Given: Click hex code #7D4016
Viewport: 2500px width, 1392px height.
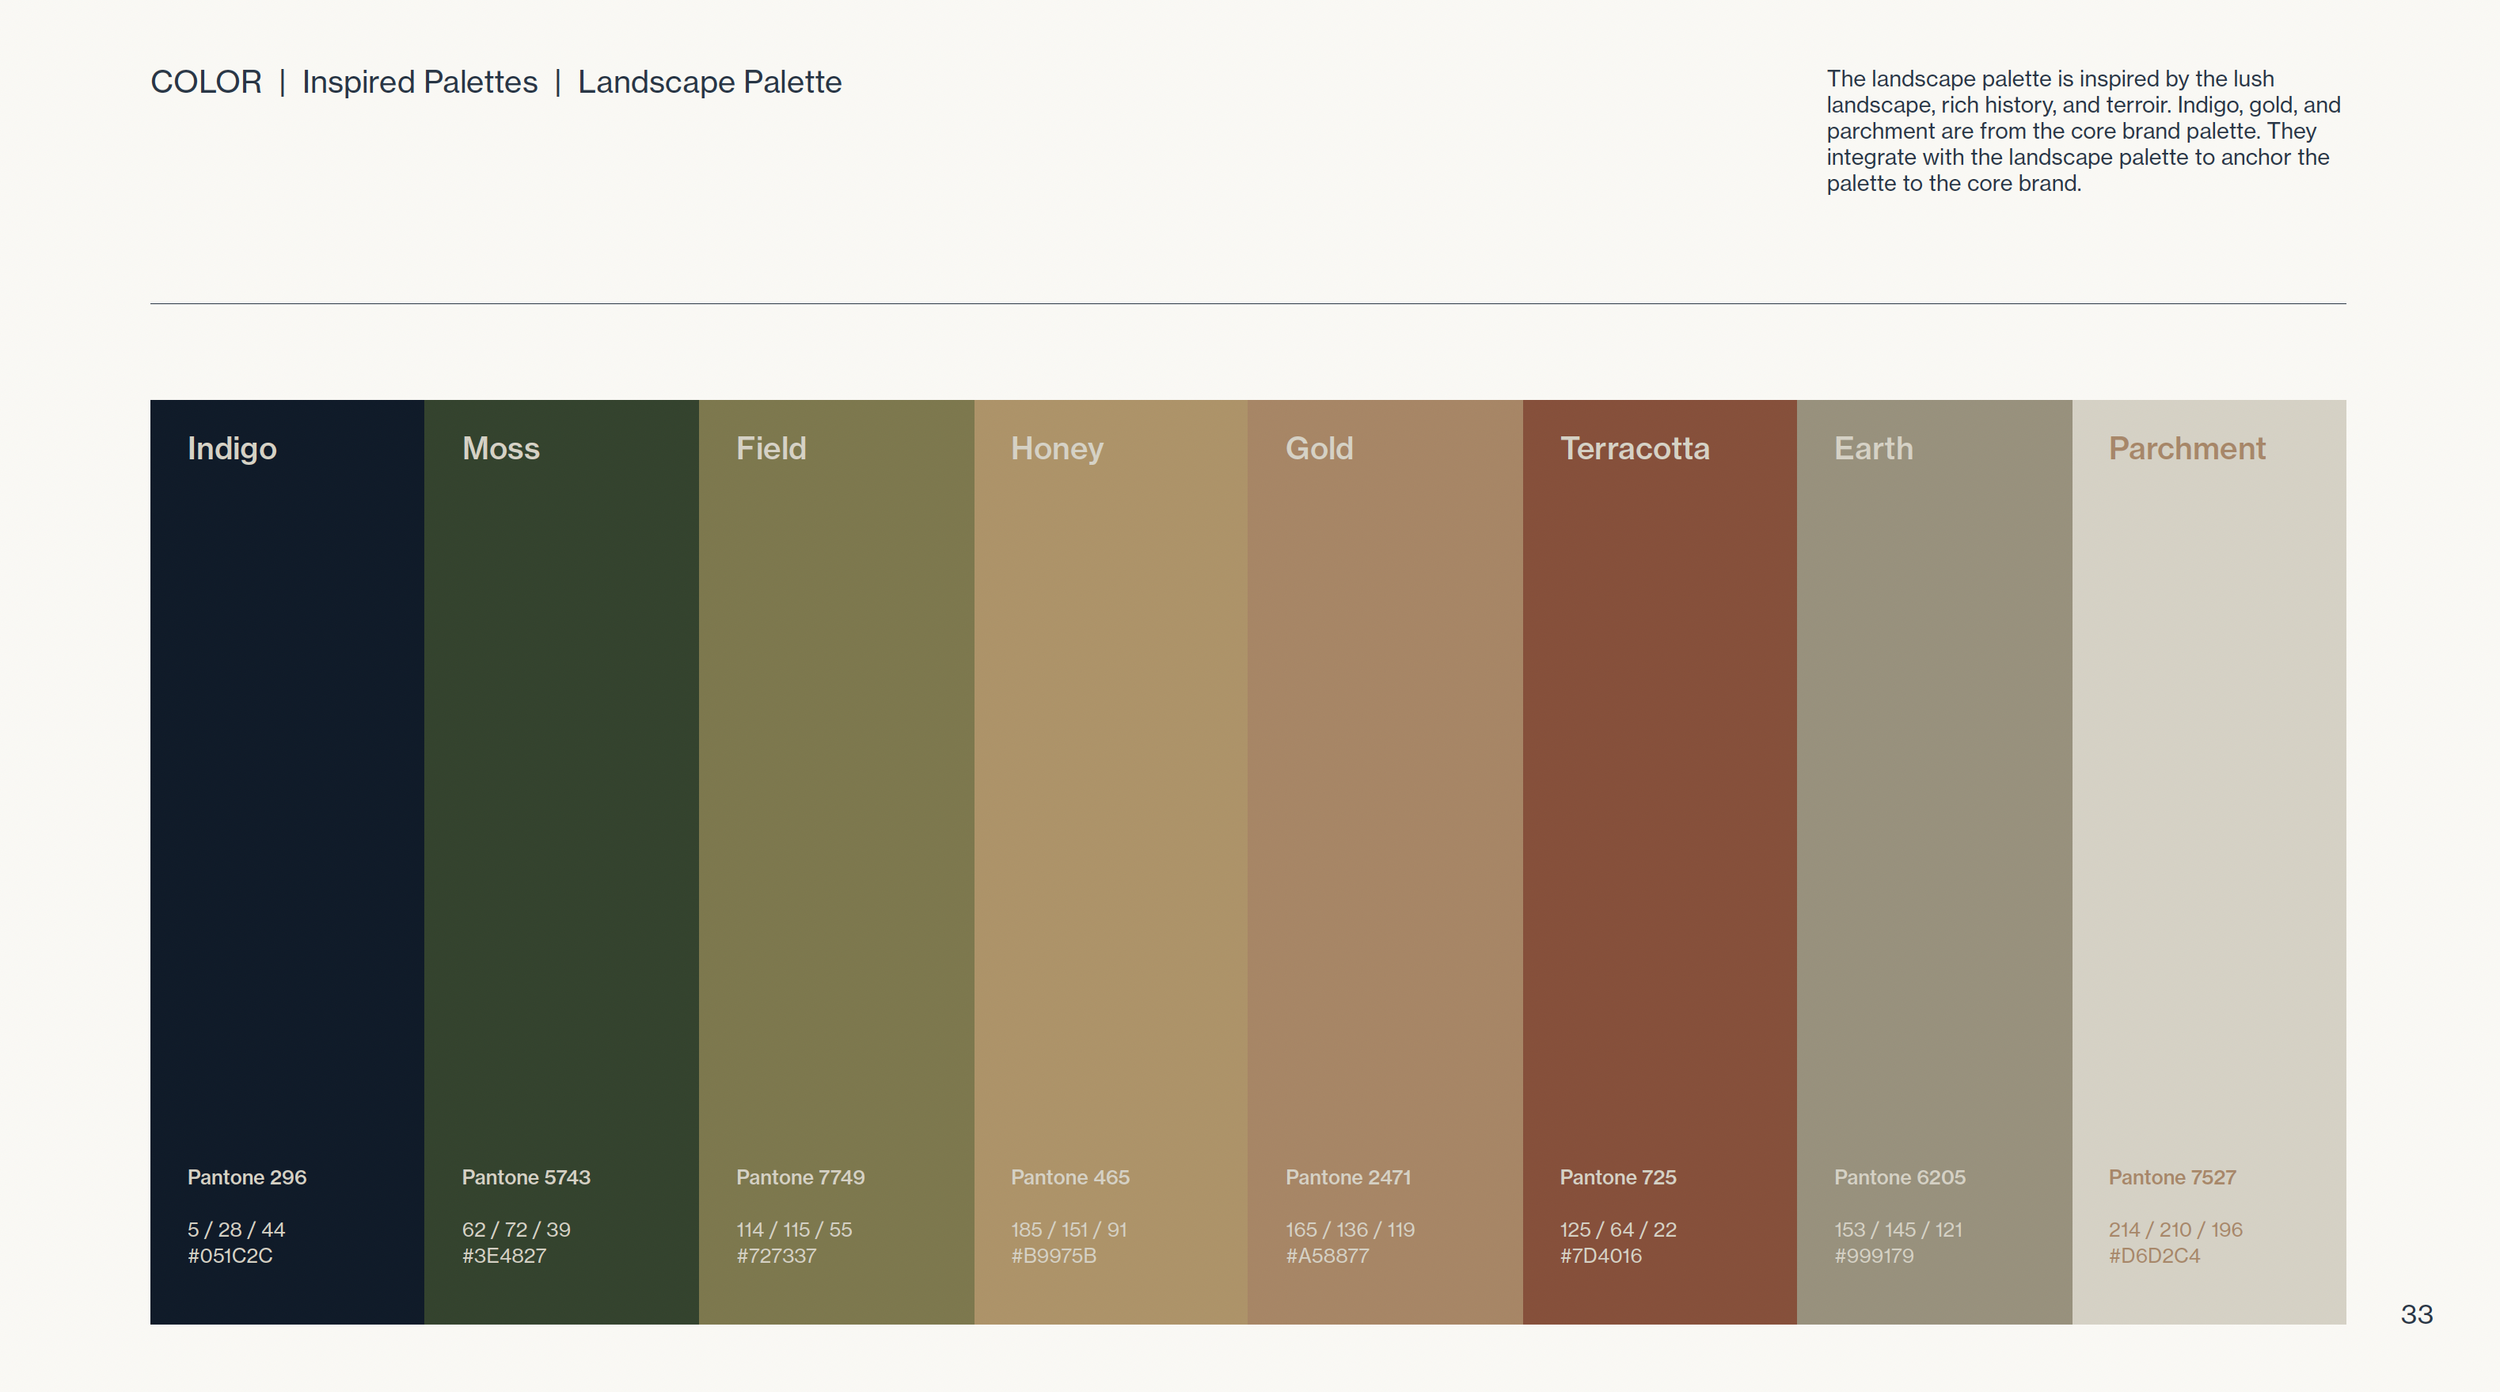Looking at the screenshot, I should click(x=1600, y=1256).
